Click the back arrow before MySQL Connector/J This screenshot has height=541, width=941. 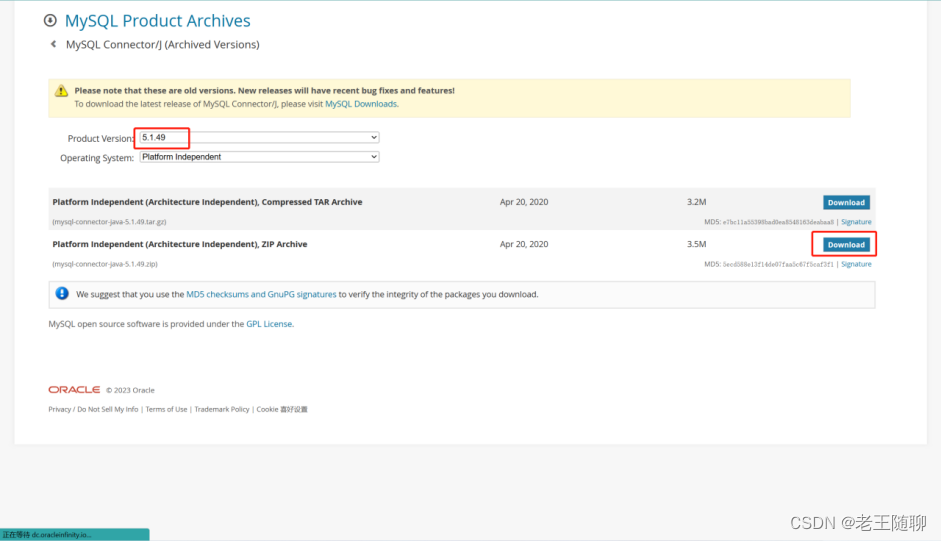coord(53,44)
